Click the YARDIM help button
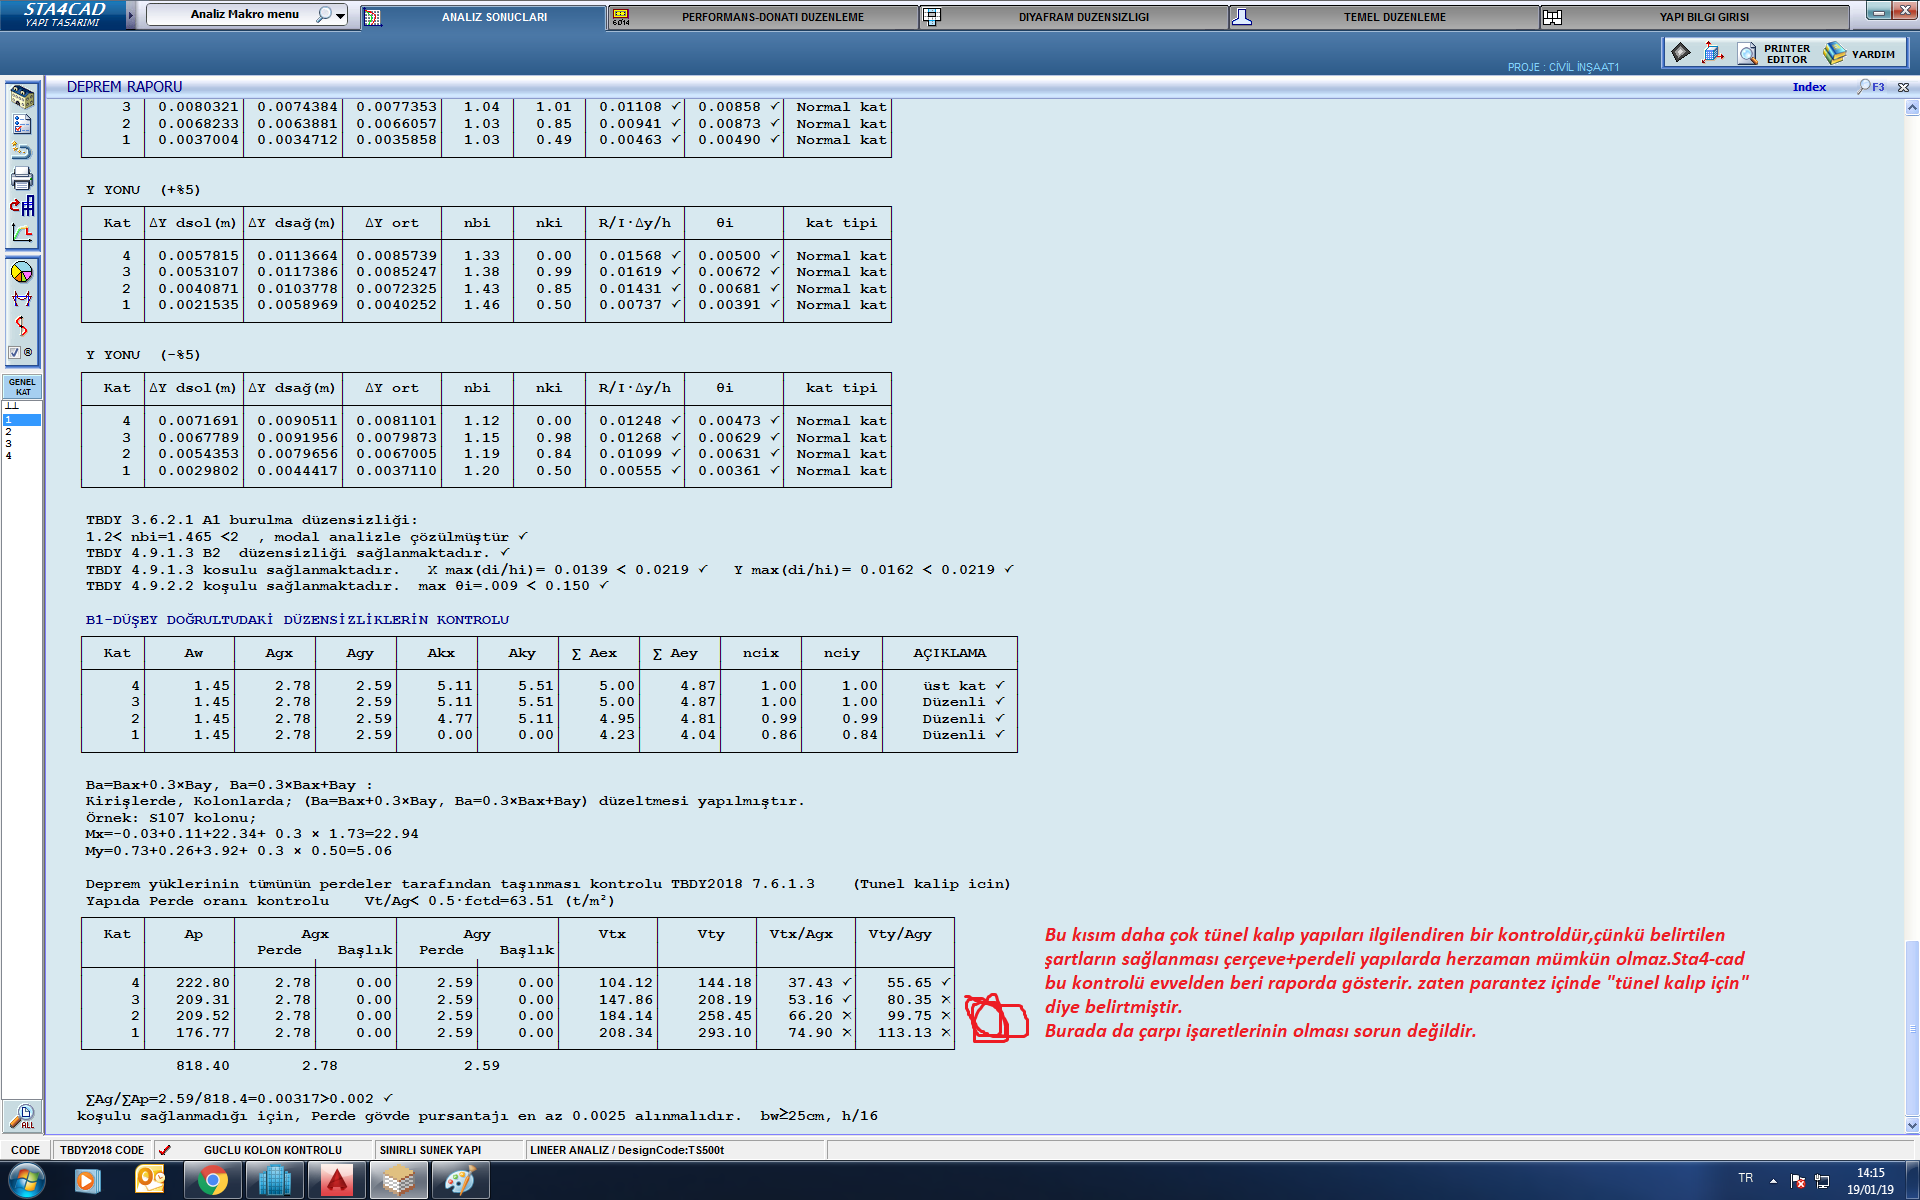The height and width of the screenshot is (1200, 1920). tap(1861, 54)
